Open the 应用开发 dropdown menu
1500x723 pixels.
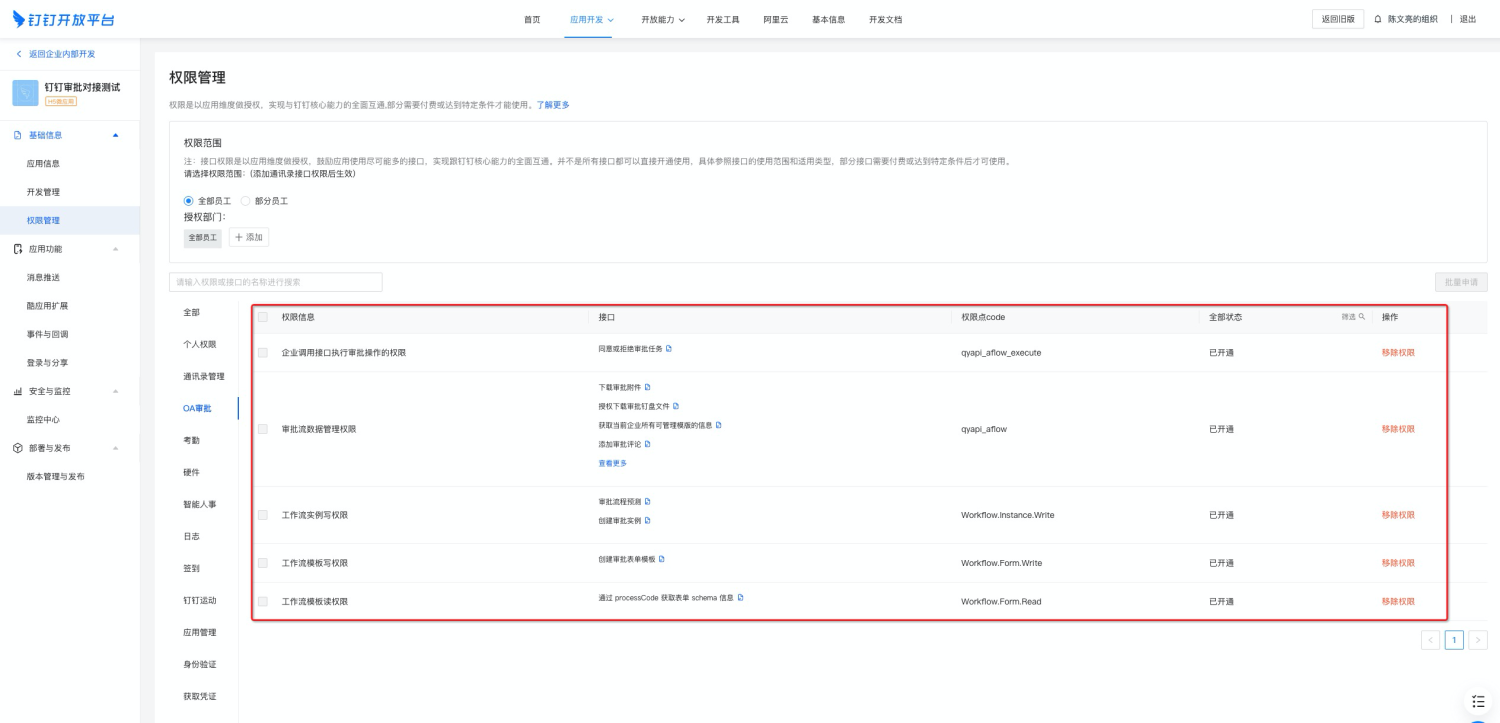coord(592,19)
